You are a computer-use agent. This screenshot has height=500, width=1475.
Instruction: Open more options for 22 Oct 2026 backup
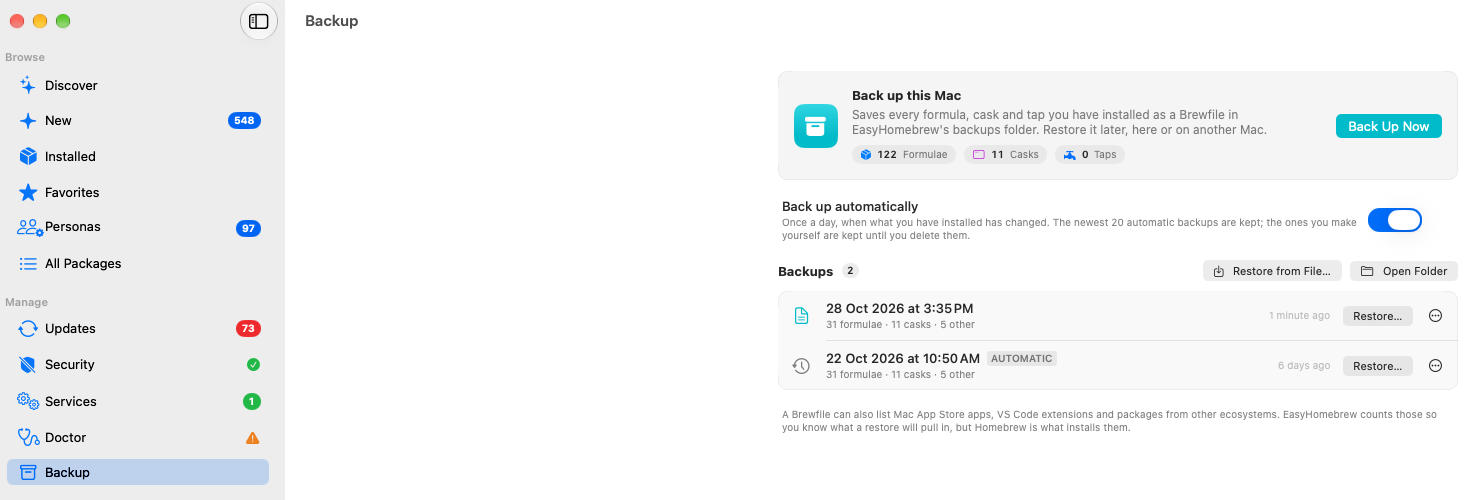(x=1435, y=366)
